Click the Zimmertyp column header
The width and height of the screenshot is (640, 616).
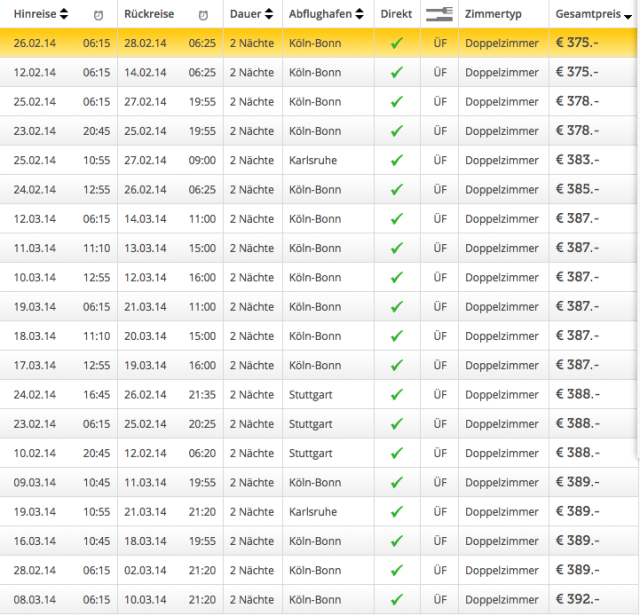[493, 14]
